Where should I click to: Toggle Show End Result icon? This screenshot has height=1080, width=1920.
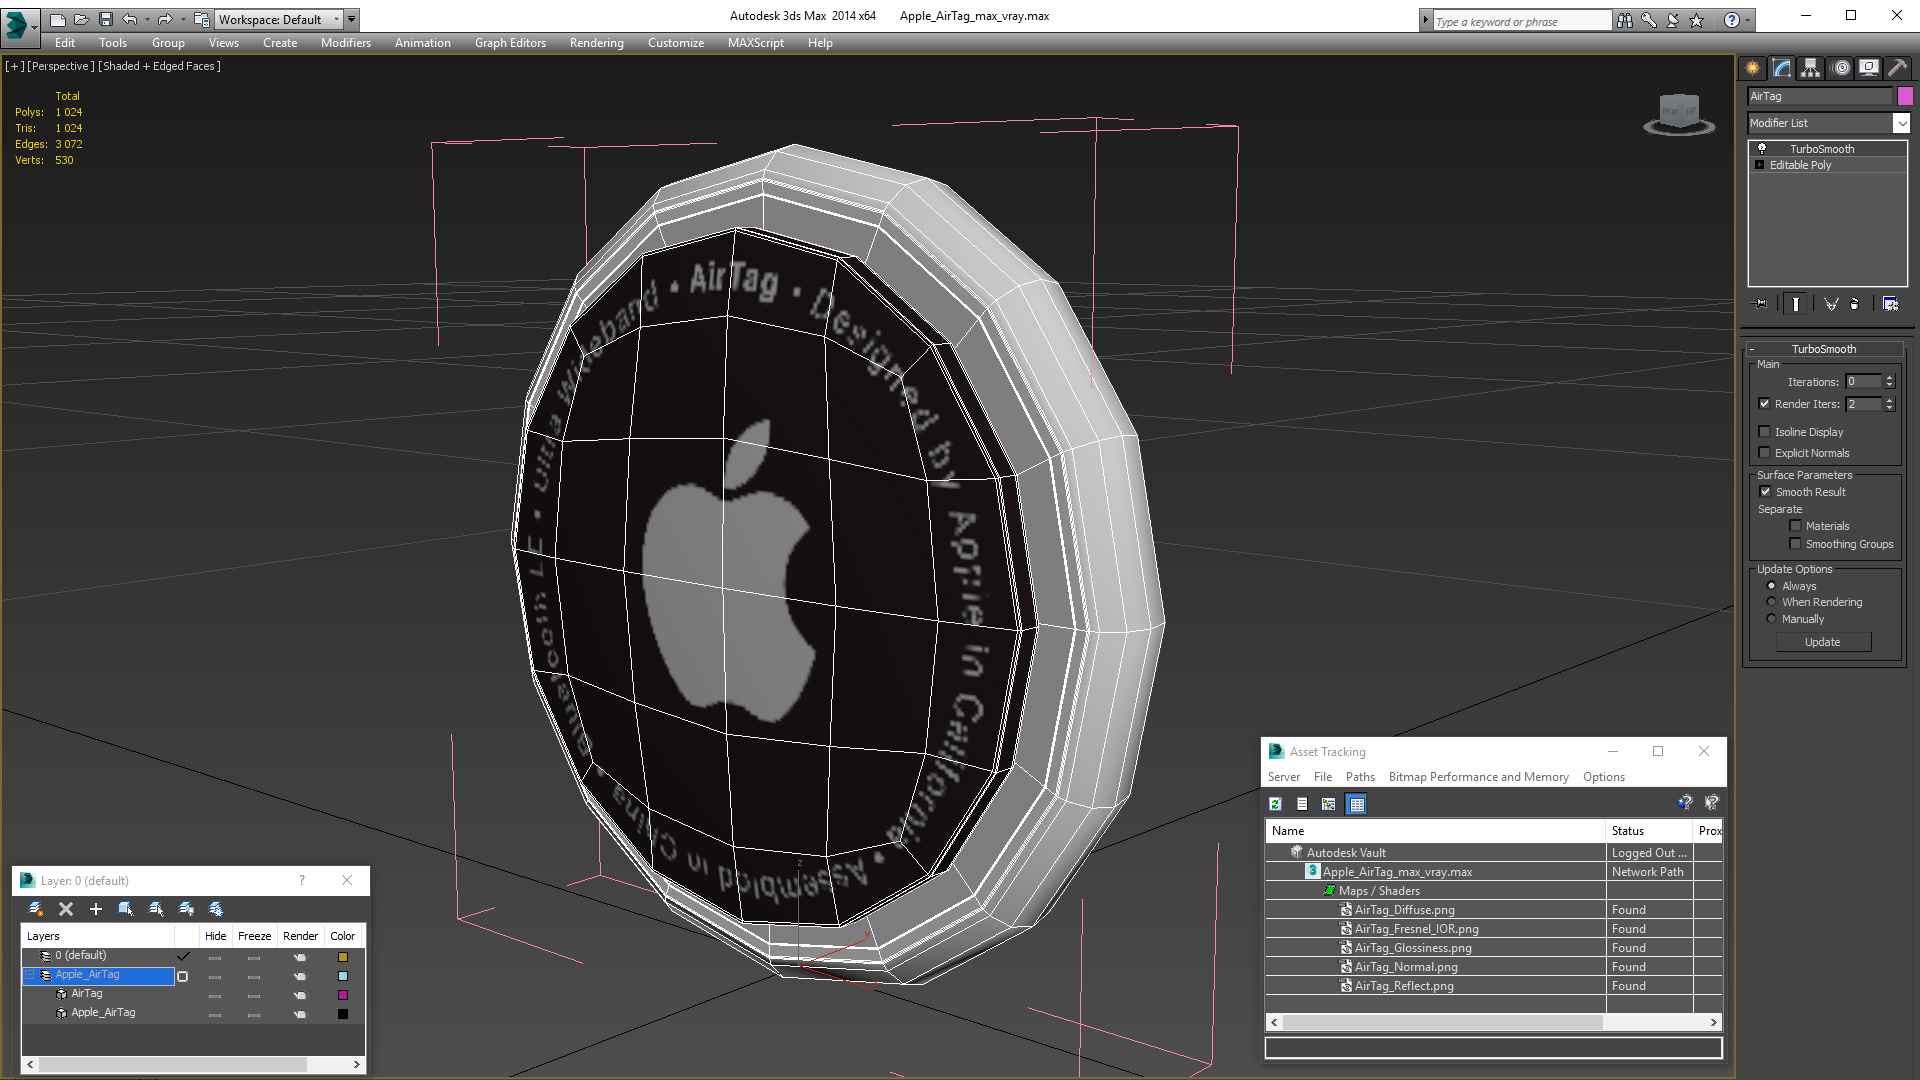[1796, 304]
